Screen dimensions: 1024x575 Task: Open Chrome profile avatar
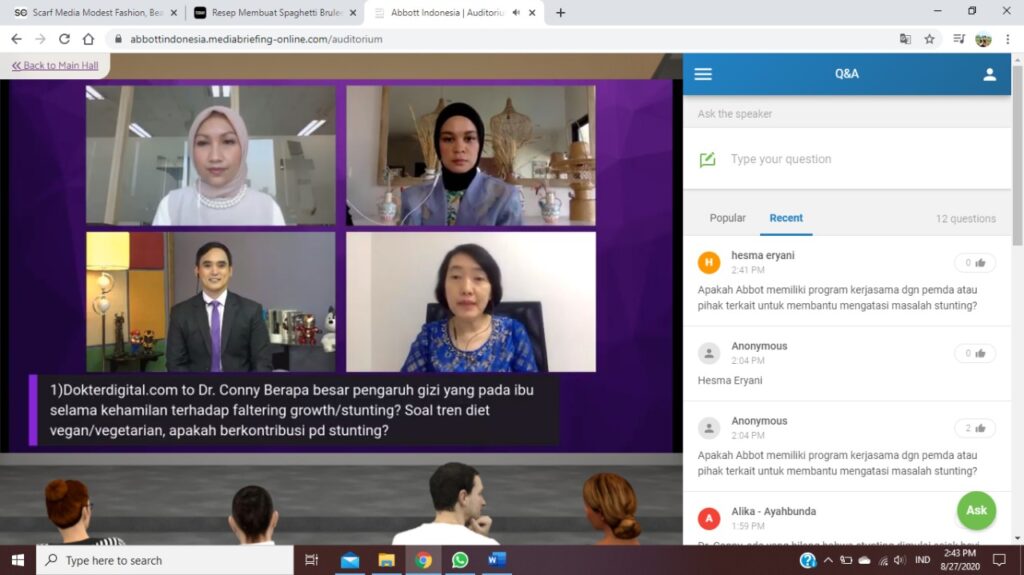[x=983, y=39]
